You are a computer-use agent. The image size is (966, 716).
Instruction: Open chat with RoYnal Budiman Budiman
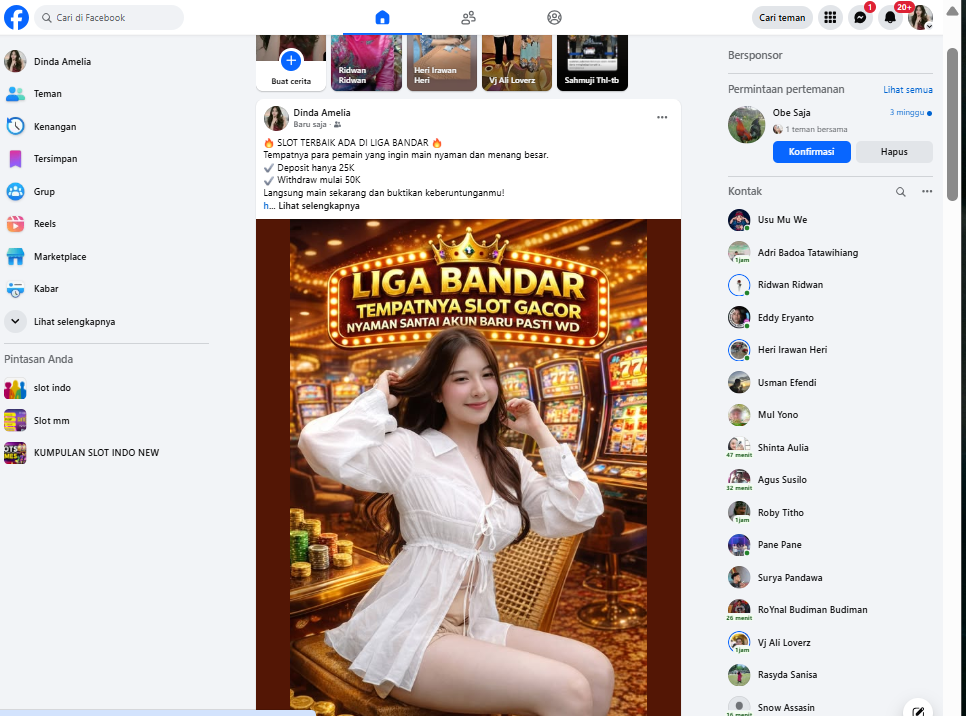pyautogui.click(x=830, y=609)
